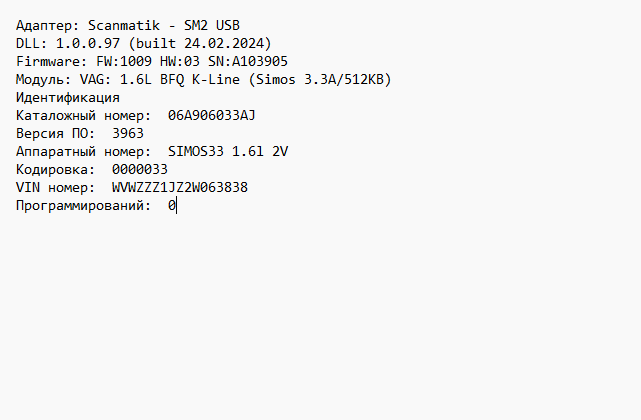
Task: Click the coding value 0000033
Action: [140, 170]
